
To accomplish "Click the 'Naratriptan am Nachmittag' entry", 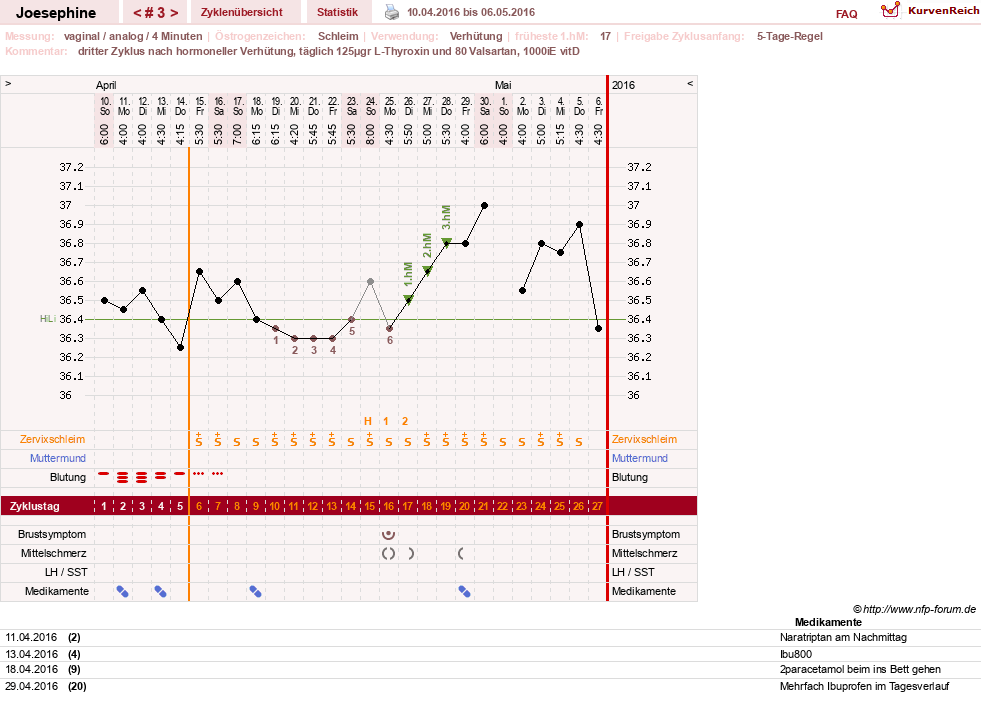I will coord(843,638).
